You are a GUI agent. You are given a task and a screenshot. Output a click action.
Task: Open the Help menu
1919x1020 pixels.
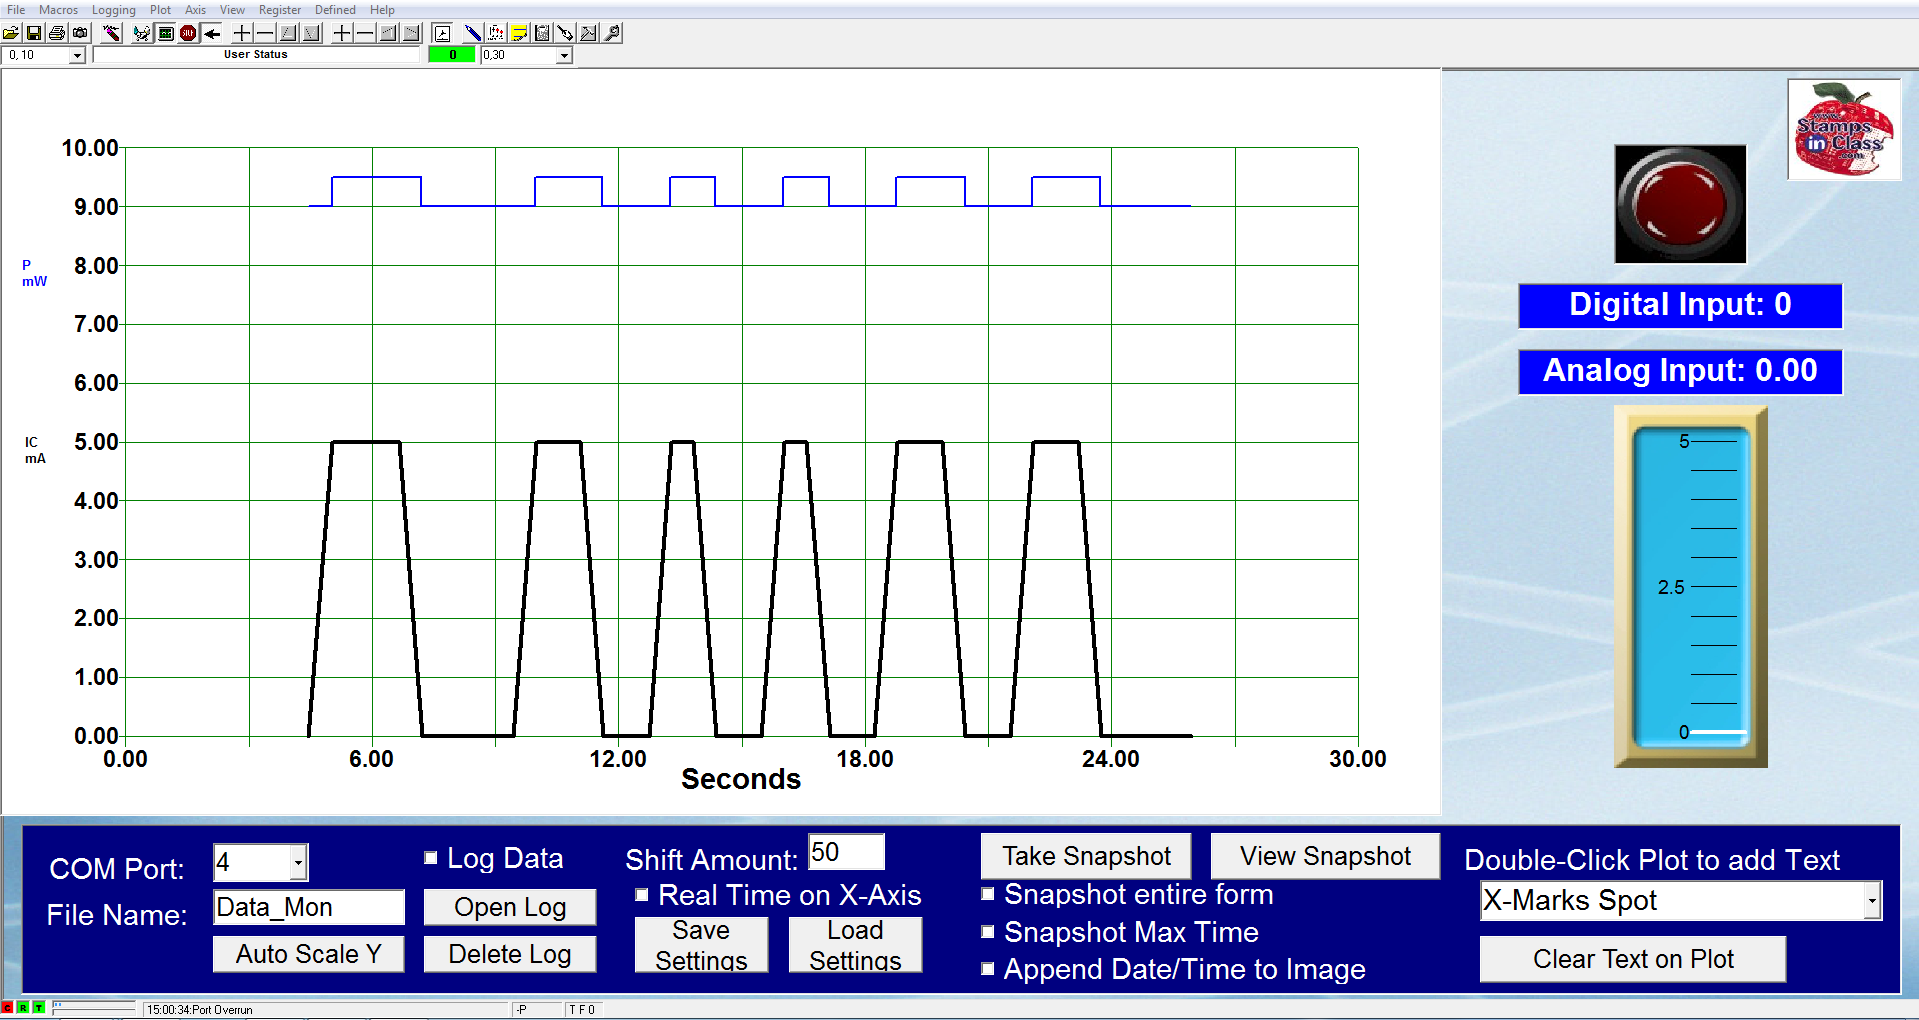pos(382,10)
